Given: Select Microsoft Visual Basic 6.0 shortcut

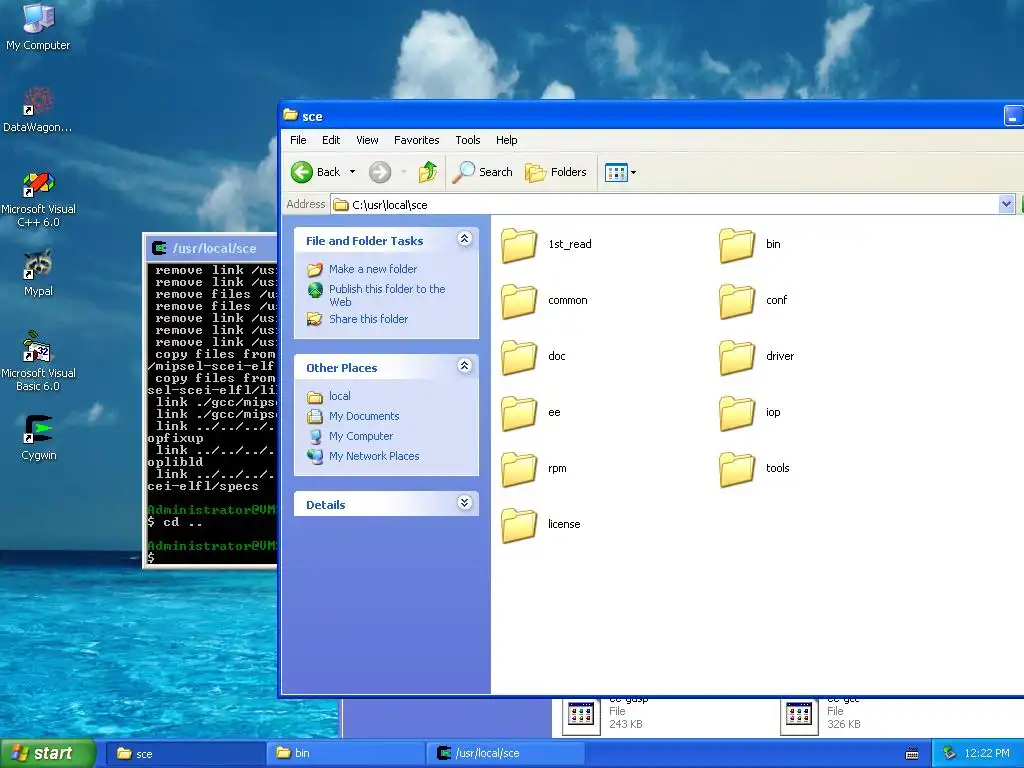Looking at the screenshot, I should (x=38, y=362).
